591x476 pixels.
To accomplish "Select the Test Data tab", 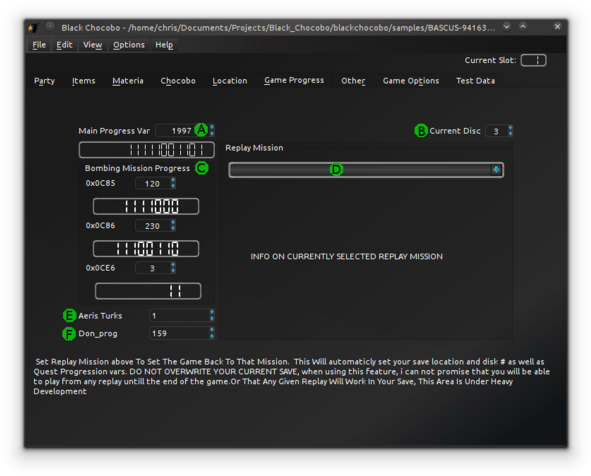I will click(475, 81).
